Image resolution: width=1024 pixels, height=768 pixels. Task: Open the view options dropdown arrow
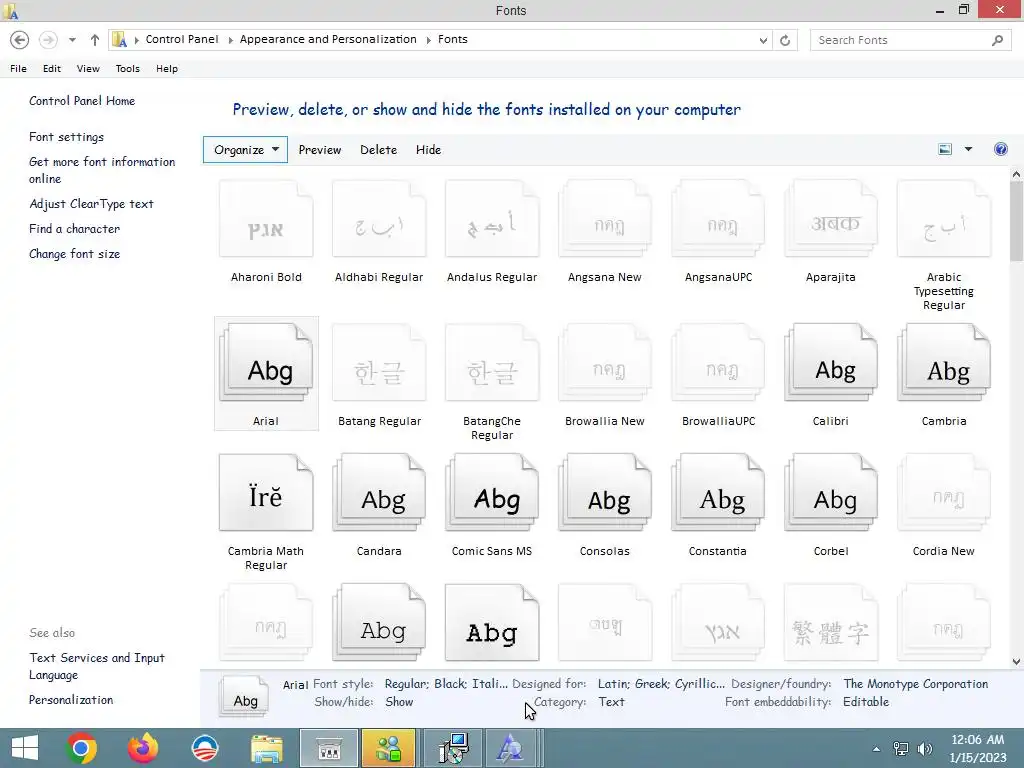pos(968,150)
